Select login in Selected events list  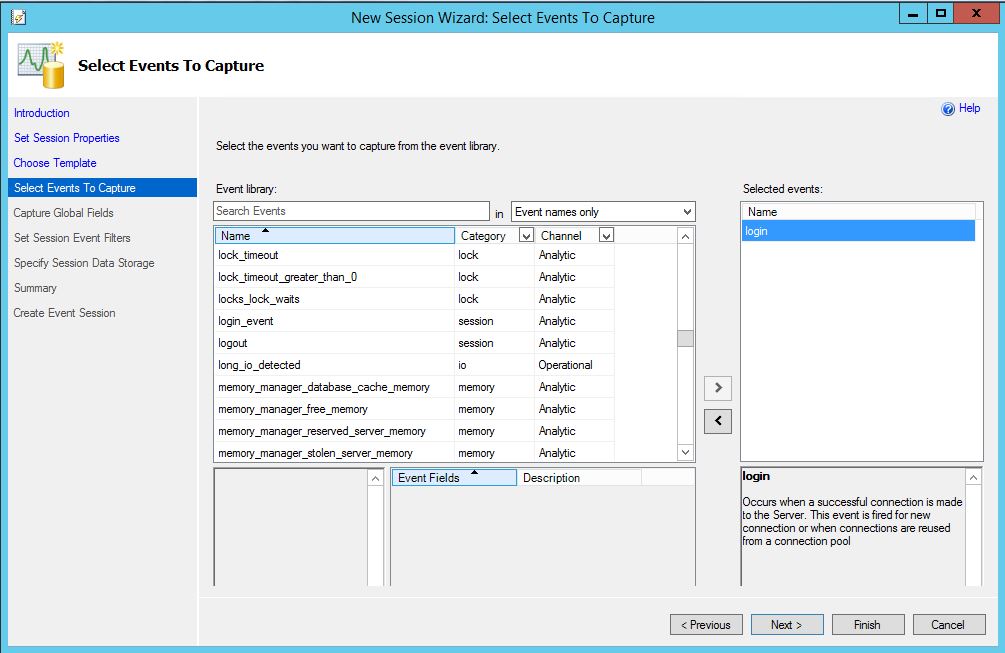858,231
